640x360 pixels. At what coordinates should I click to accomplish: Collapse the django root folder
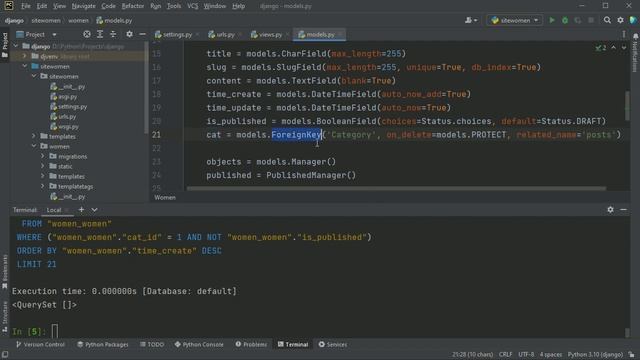point(16,46)
